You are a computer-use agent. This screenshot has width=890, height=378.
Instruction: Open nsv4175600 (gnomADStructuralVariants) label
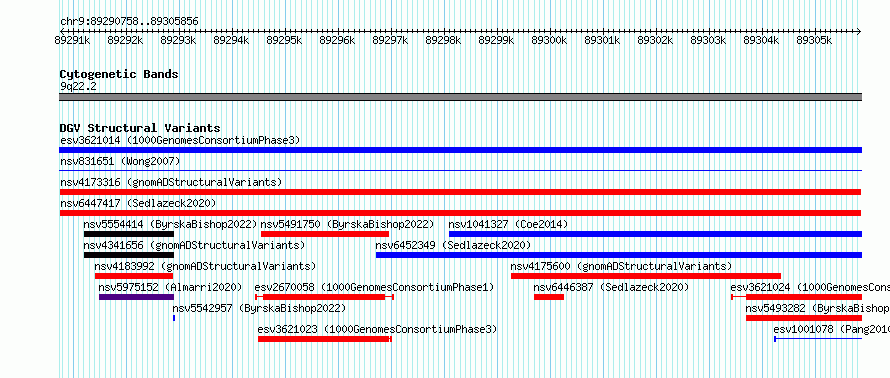(x=622, y=266)
